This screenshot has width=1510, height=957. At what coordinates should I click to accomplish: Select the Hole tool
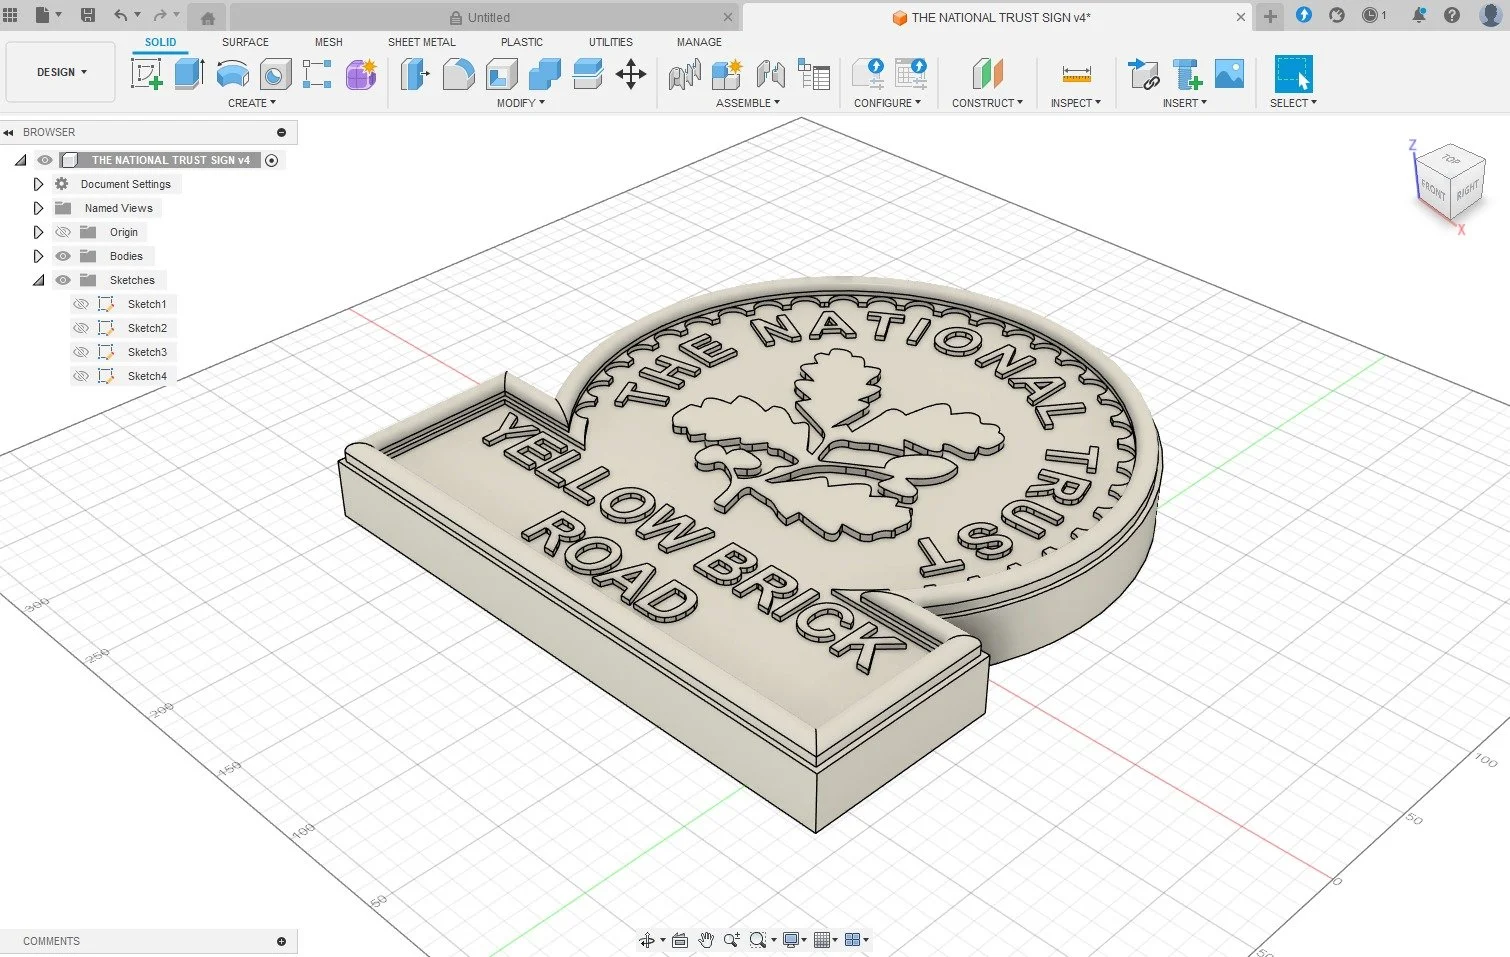[x=275, y=74]
